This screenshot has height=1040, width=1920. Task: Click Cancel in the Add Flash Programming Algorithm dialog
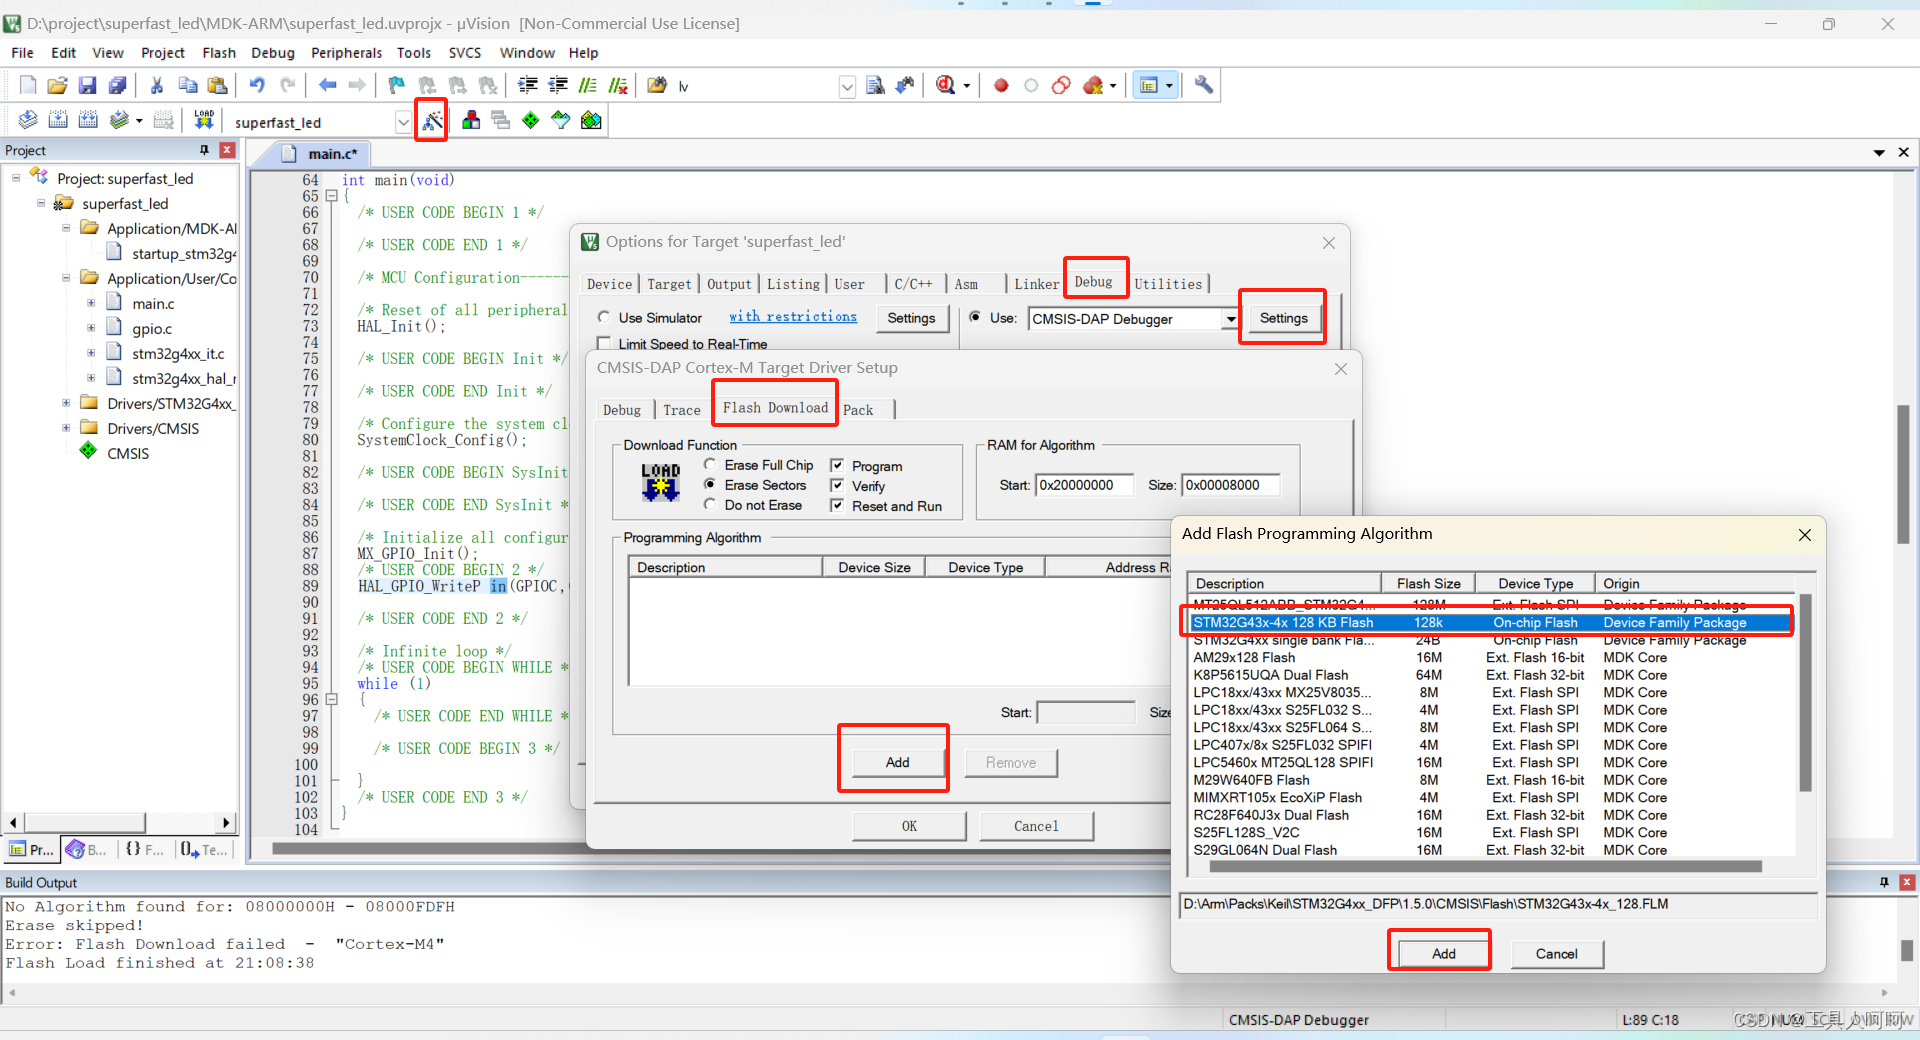[x=1556, y=953]
